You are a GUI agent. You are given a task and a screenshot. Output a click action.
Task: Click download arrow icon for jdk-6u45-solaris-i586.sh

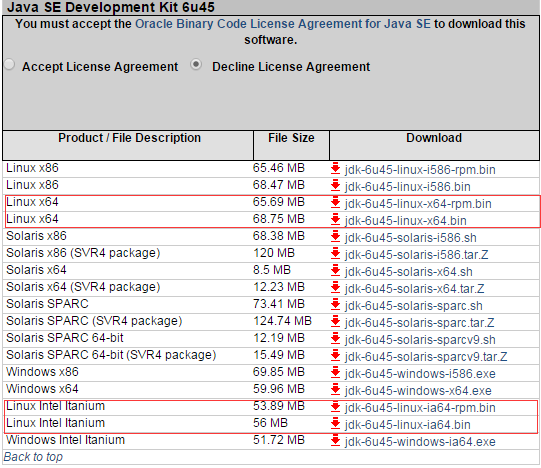335,236
